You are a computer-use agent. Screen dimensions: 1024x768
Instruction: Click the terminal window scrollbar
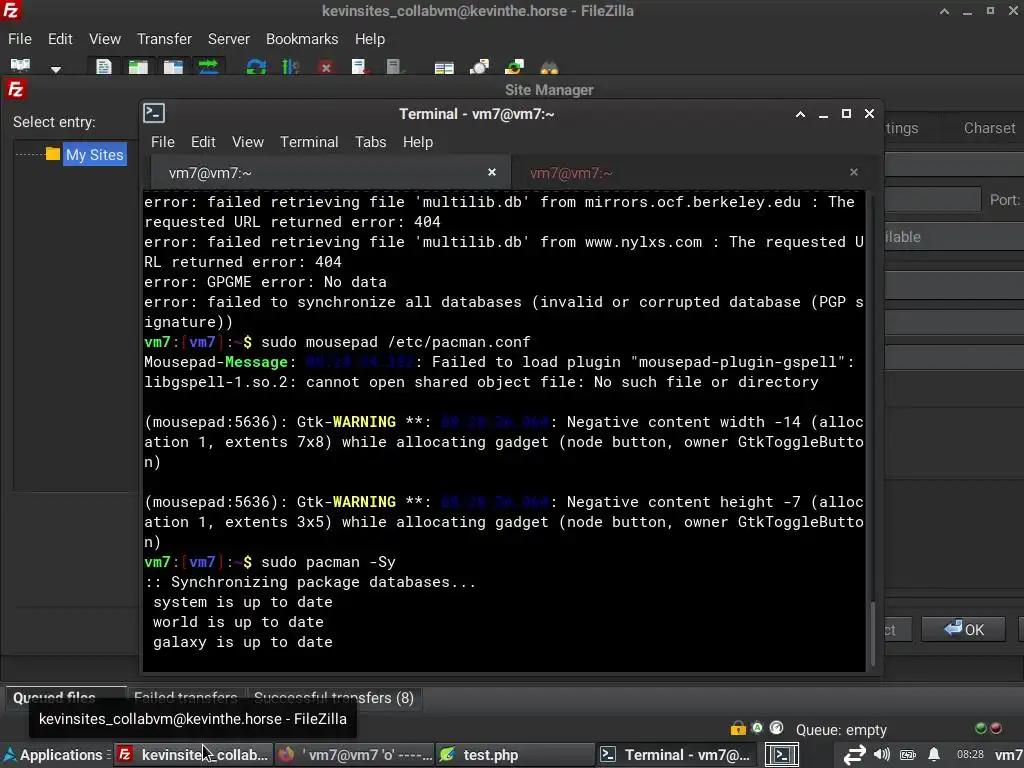tap(872, 632)
